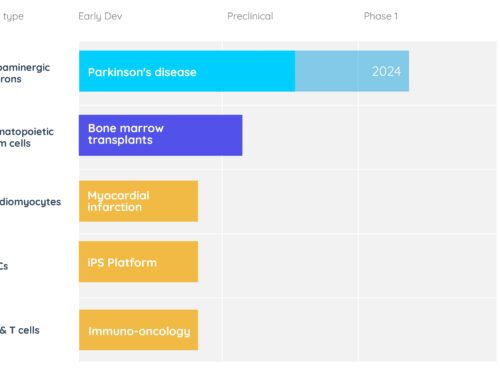
Task: Click the iPS Platform bar
Action: (138, 262)
